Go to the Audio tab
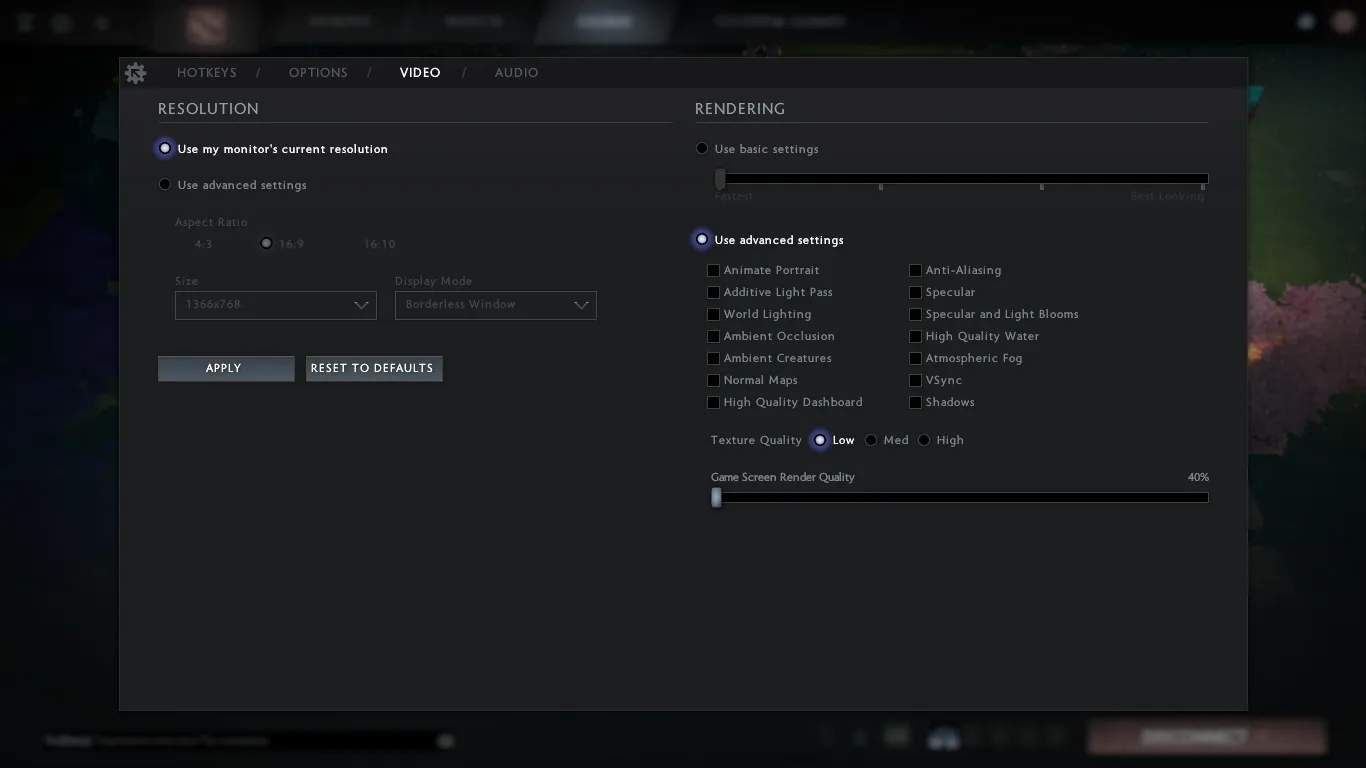 coord(516,73)
